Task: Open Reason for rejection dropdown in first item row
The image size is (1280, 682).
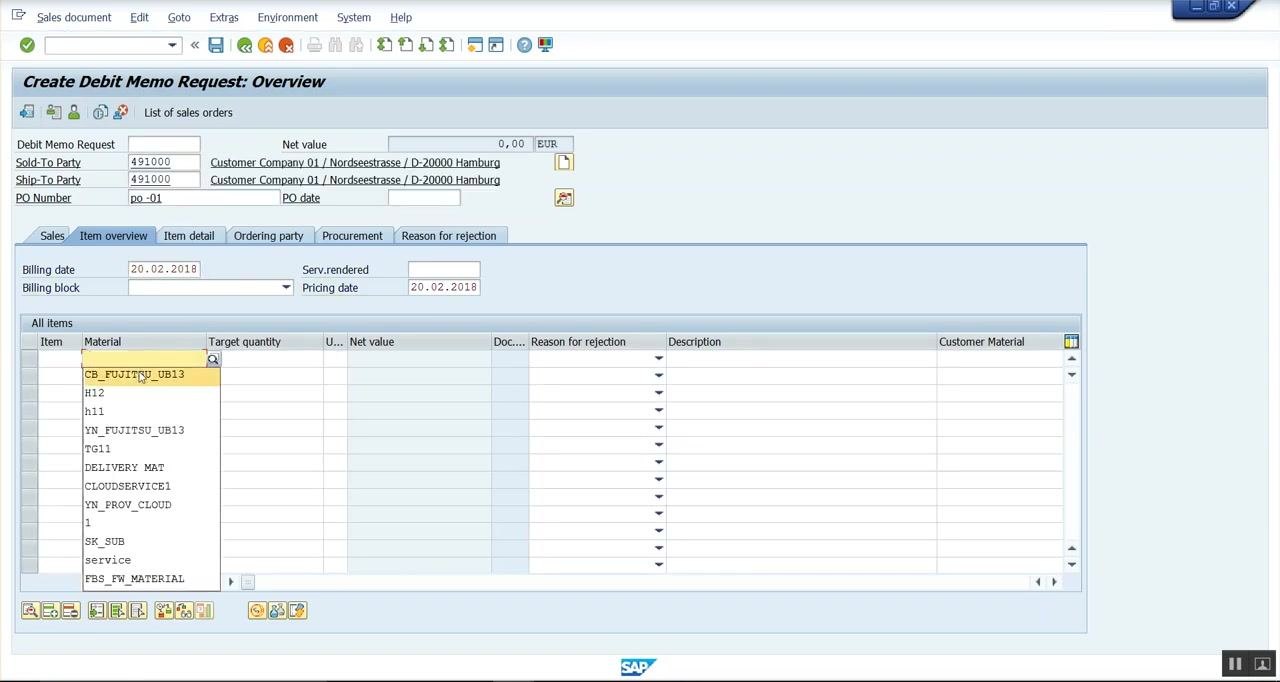Action: [x=658, y=359]
